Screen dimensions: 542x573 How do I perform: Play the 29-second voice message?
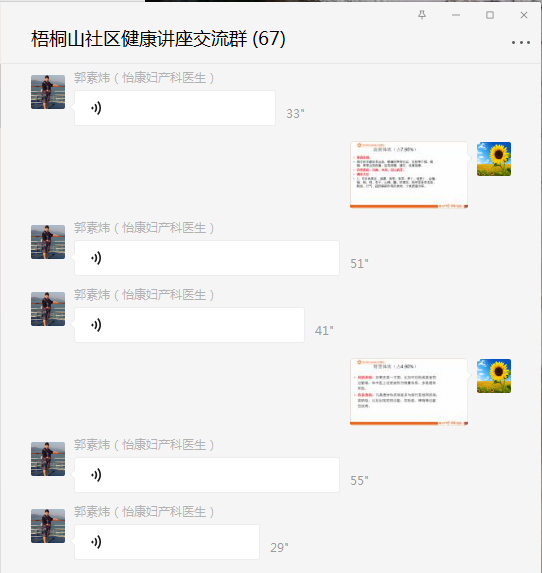167,542
